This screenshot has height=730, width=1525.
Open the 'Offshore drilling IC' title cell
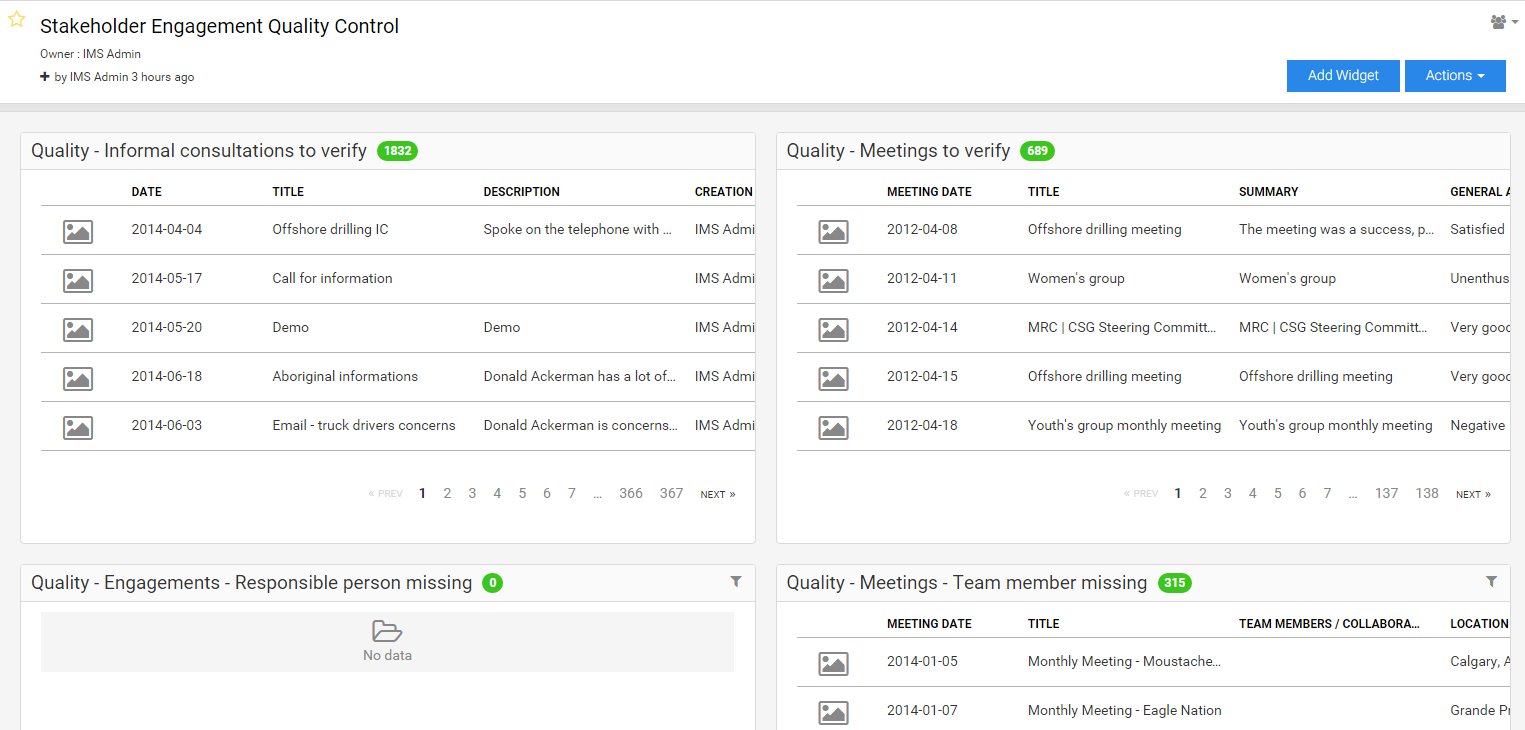click(x=330, y=230)
